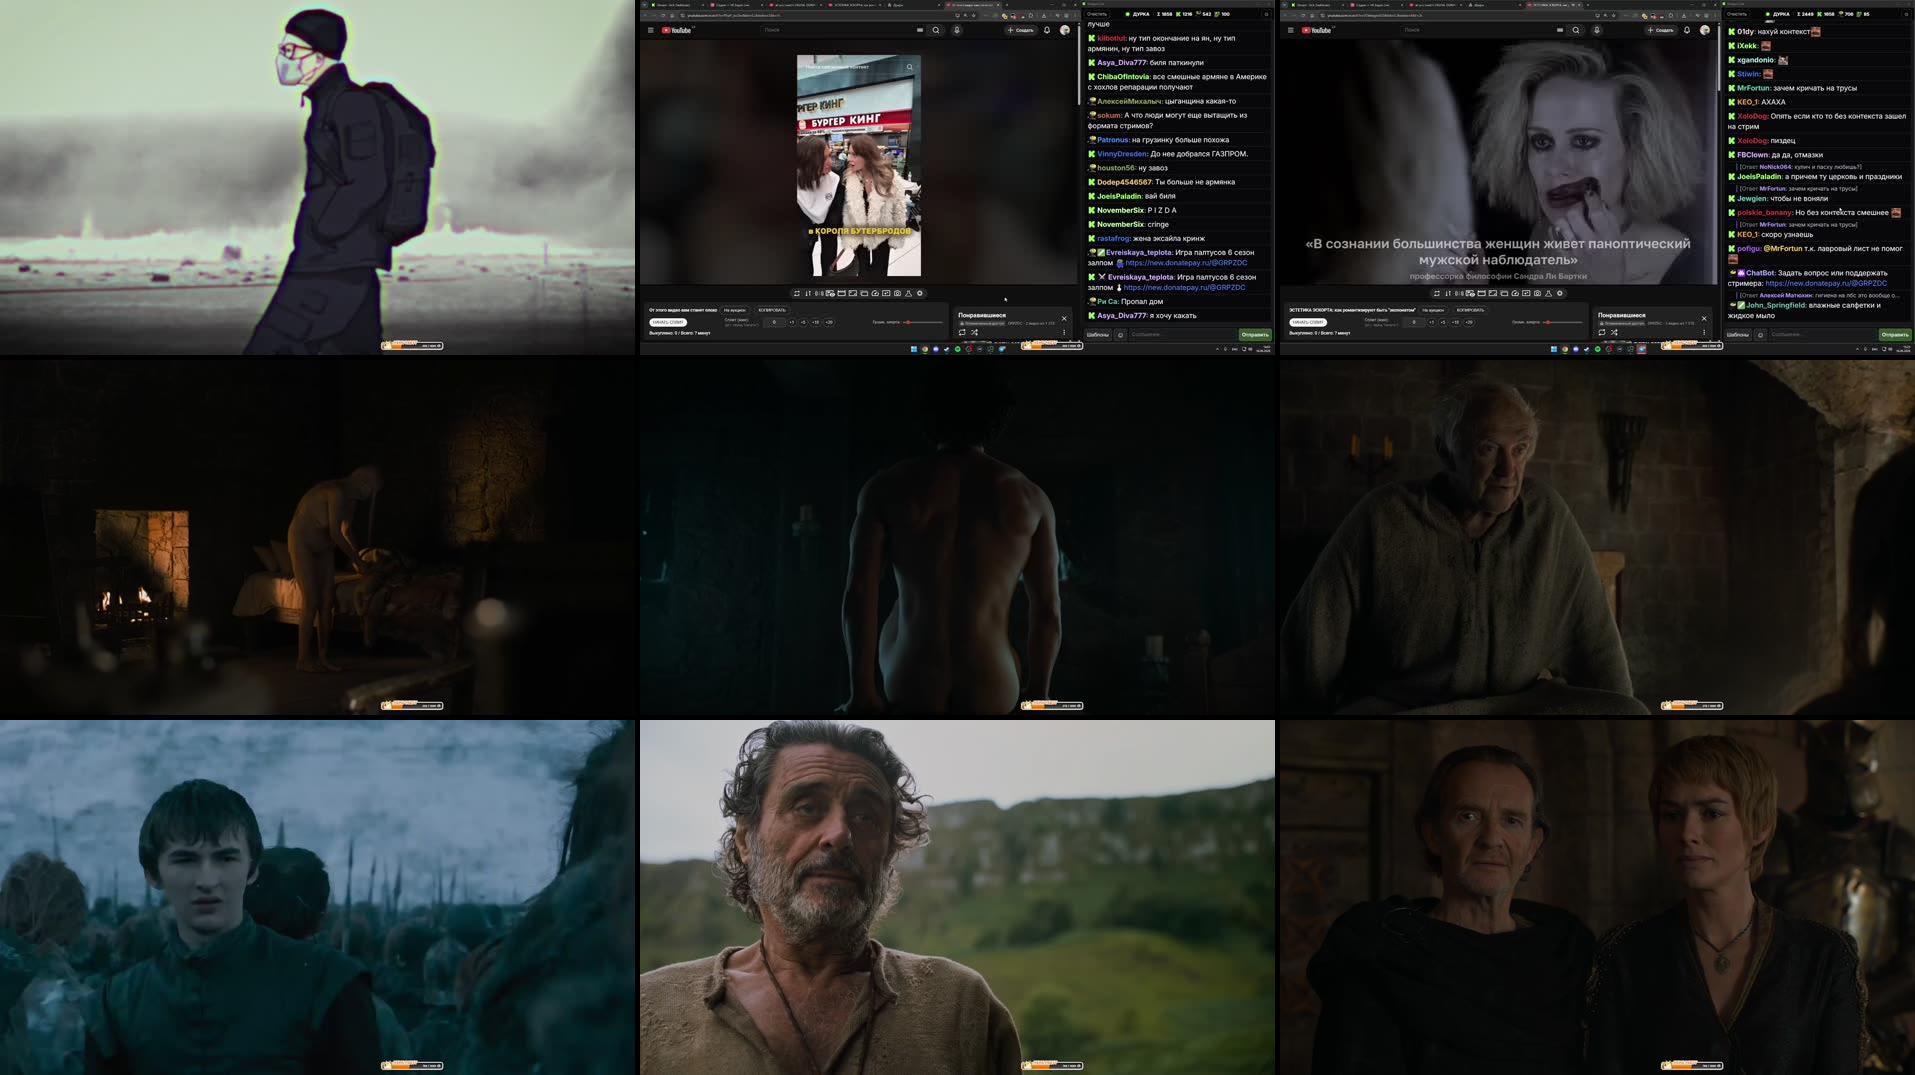This screenshot has width=1915, height=1075.
Task: Click КОПИРОВАТЬ button in Burger King video window
Action: click(772, 310)
